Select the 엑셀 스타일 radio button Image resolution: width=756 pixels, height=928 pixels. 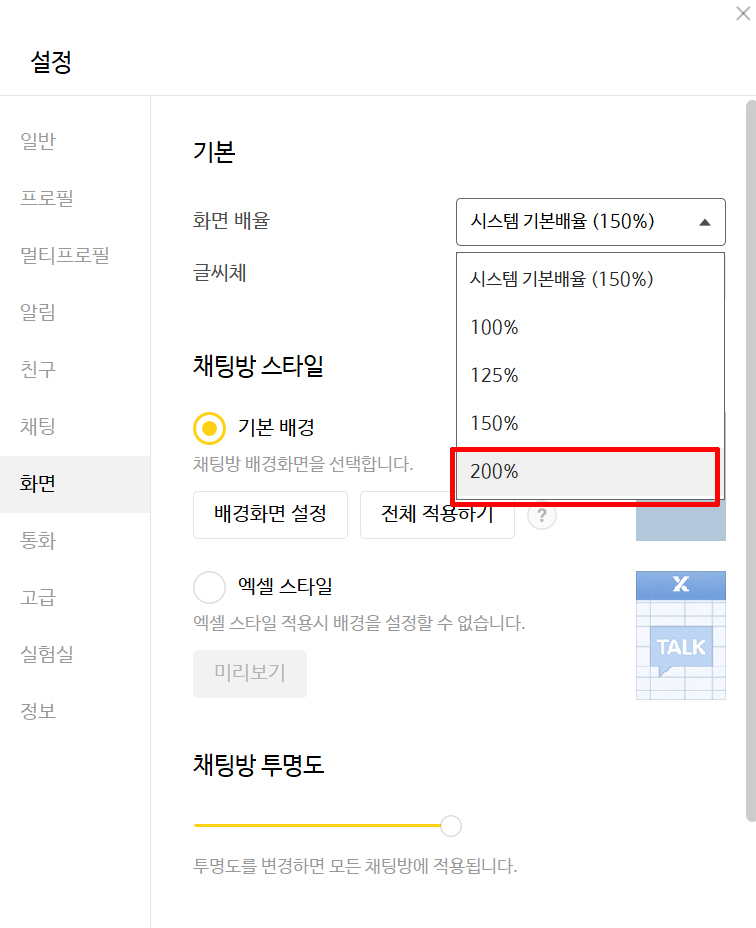click(x=210, y=587)
